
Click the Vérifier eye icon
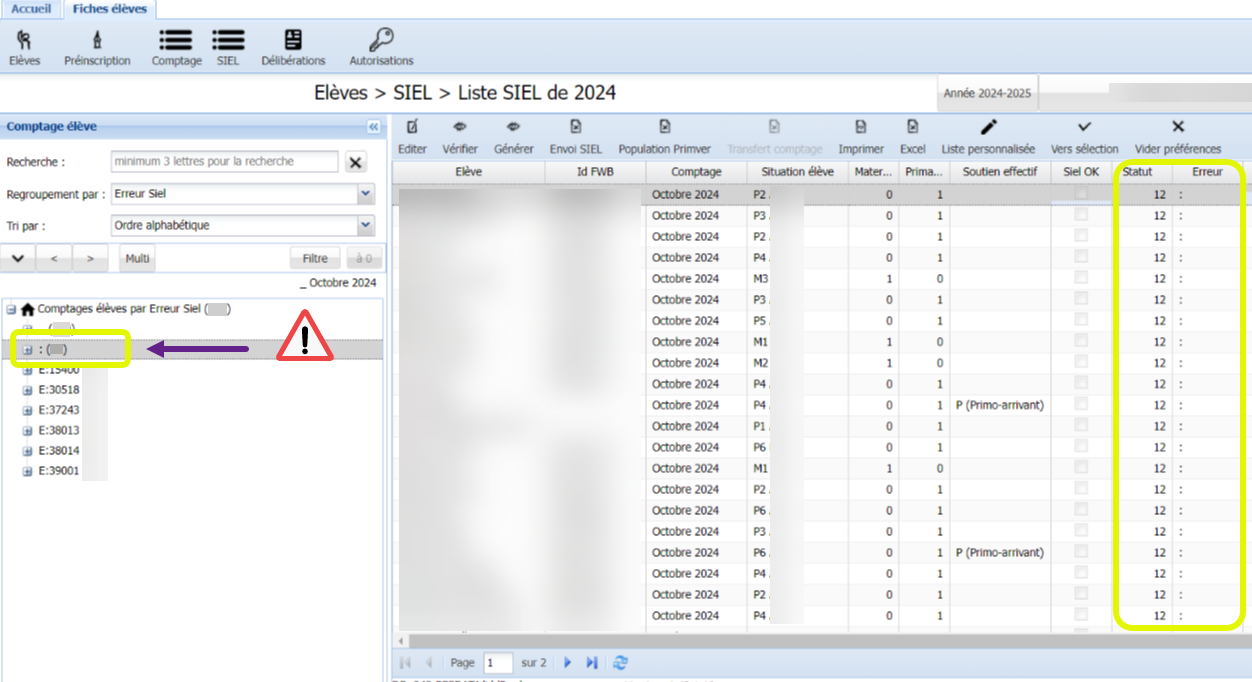(x=460, y=127)
